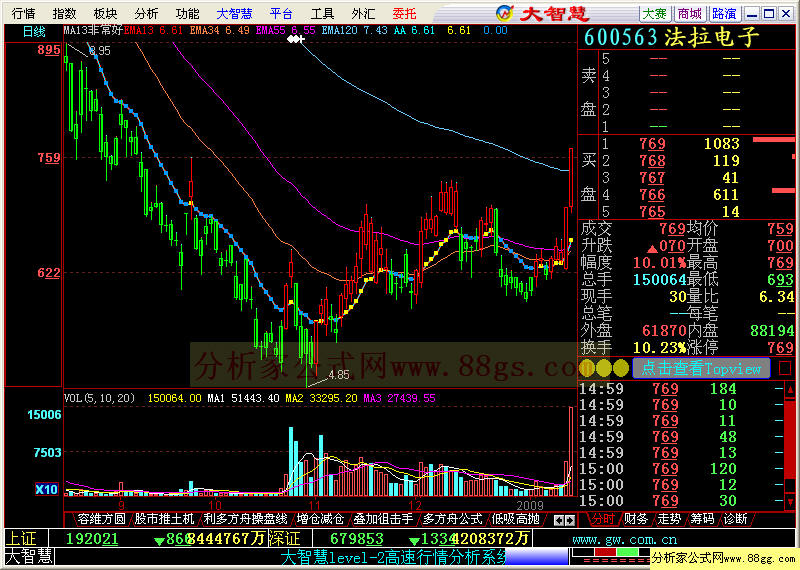Click indicator tabs scroll-right arrow
This screenshot has height=570, width=800.
[x=570, y=521]
